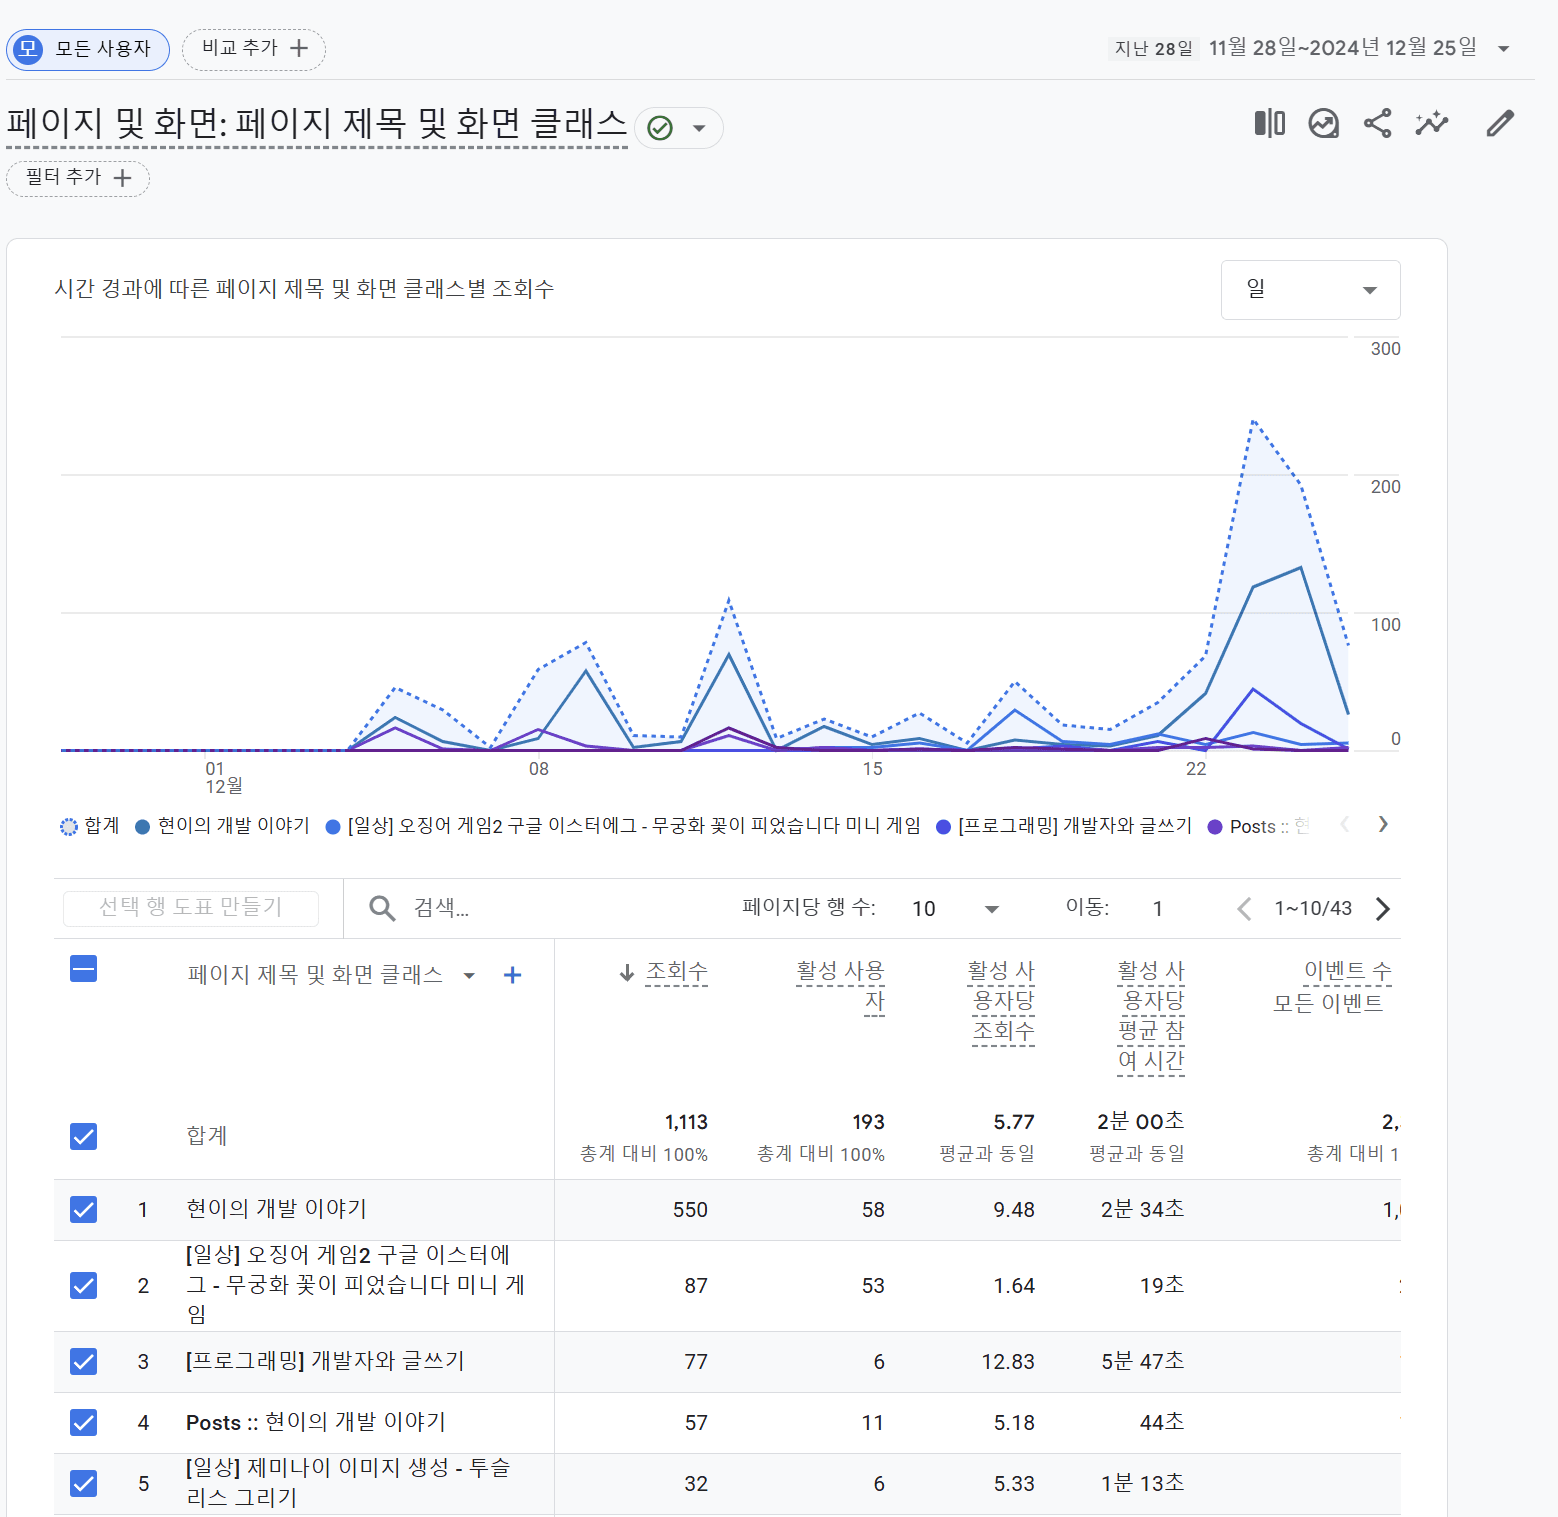Click the green checkmark status icon

click(660, 128)
